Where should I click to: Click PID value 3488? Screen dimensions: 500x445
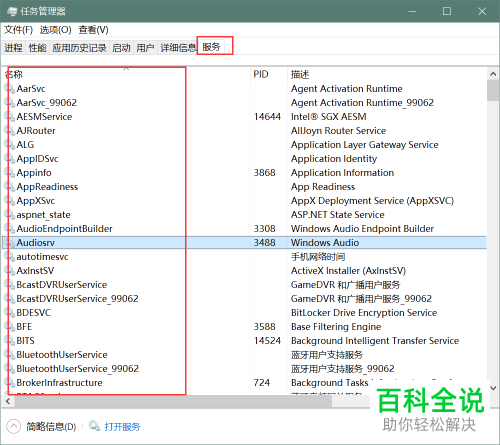[264, 243]
